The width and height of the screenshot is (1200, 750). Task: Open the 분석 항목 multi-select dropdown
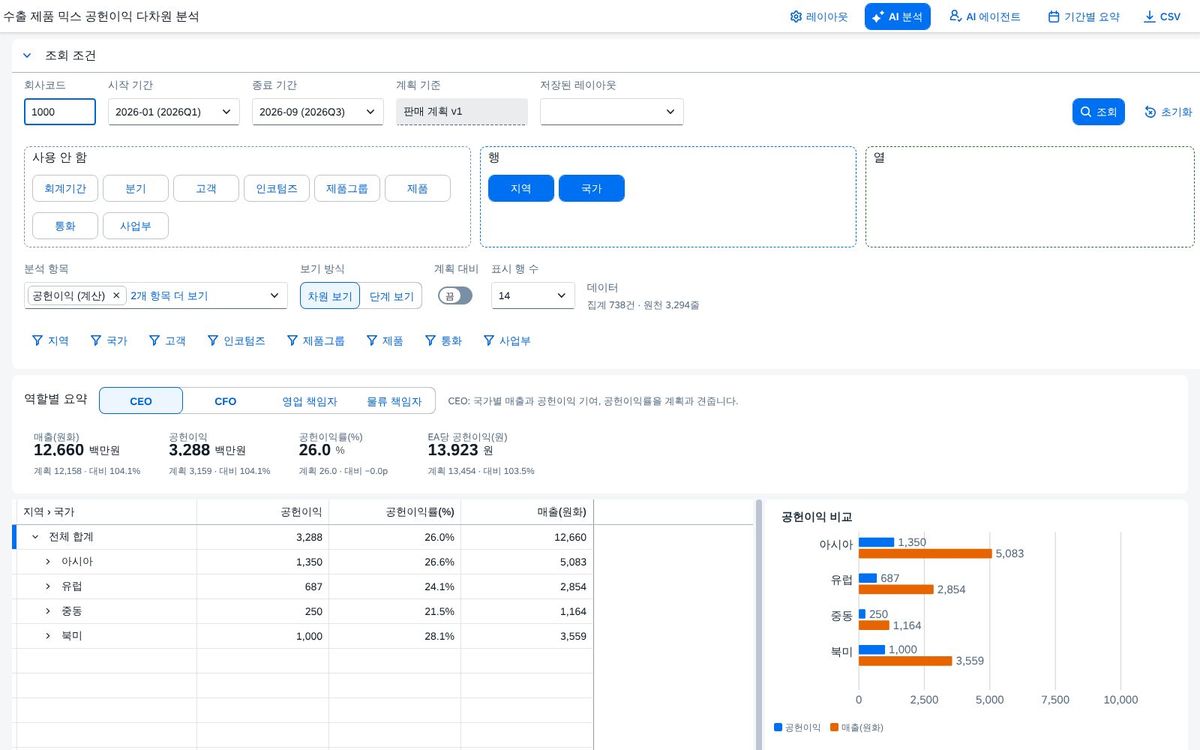276,295
